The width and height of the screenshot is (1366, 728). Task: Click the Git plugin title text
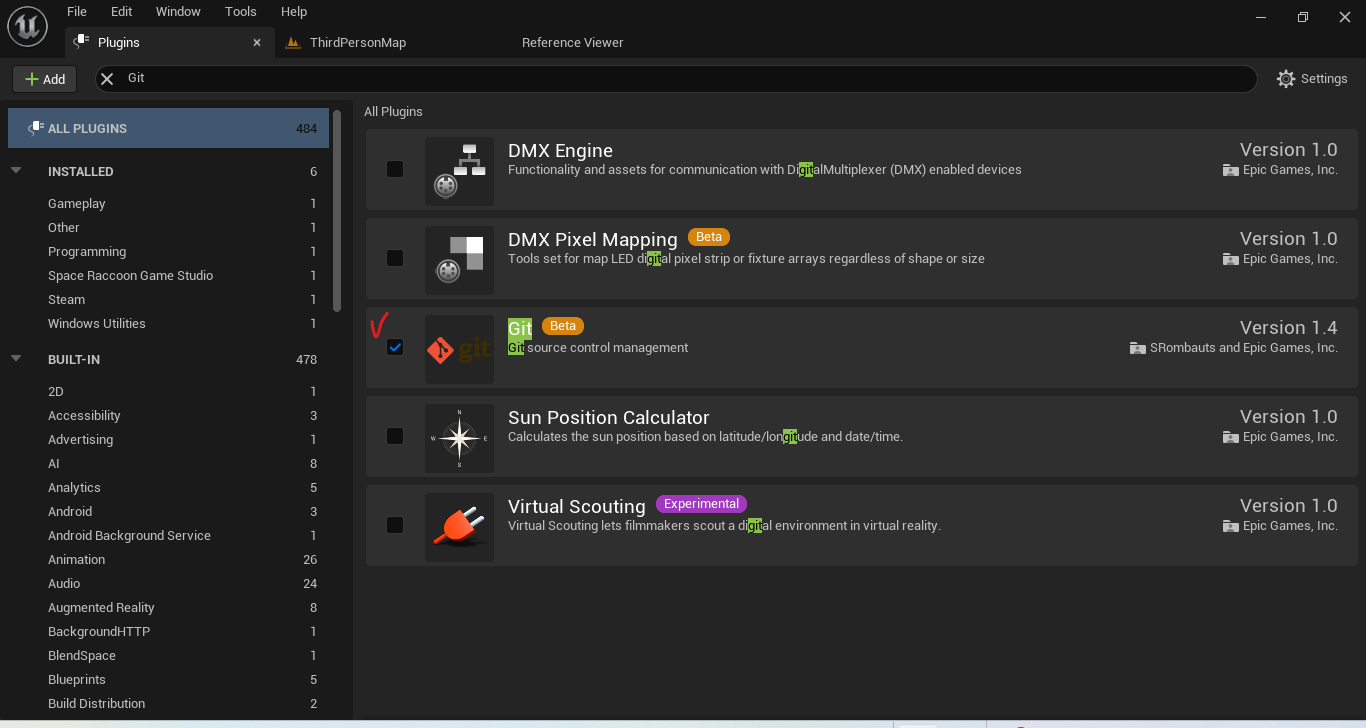(520, 328)
